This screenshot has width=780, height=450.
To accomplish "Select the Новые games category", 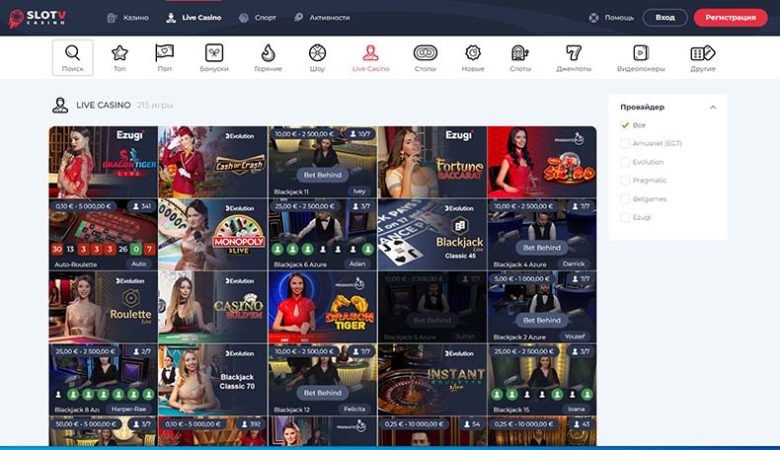I will tap(473, 58).
